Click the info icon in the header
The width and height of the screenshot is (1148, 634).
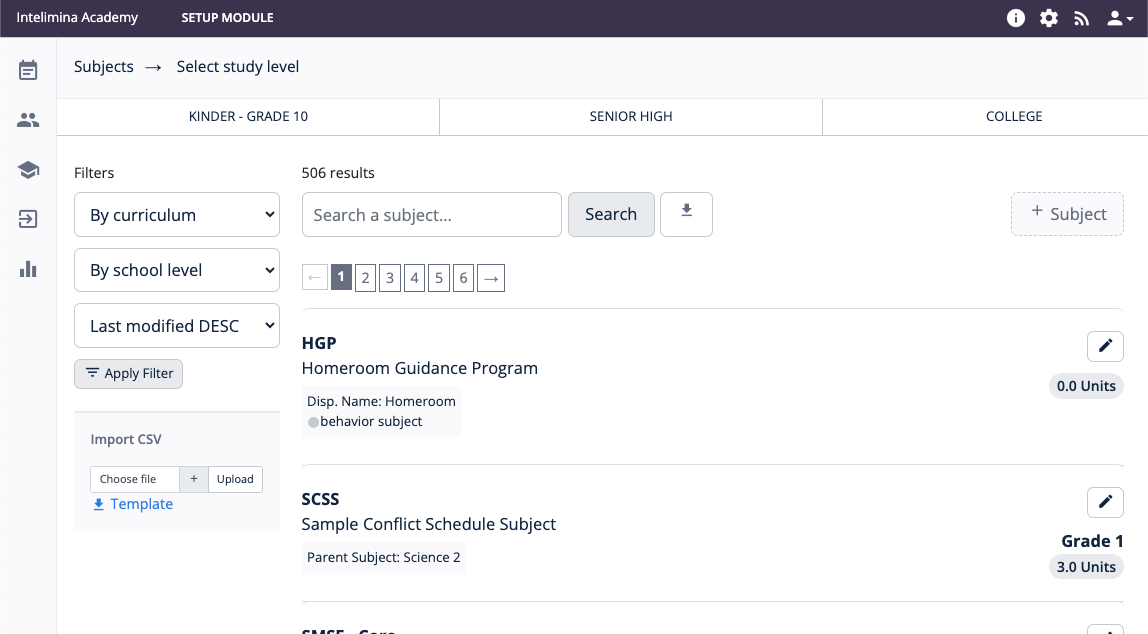tap(1016, 18)
